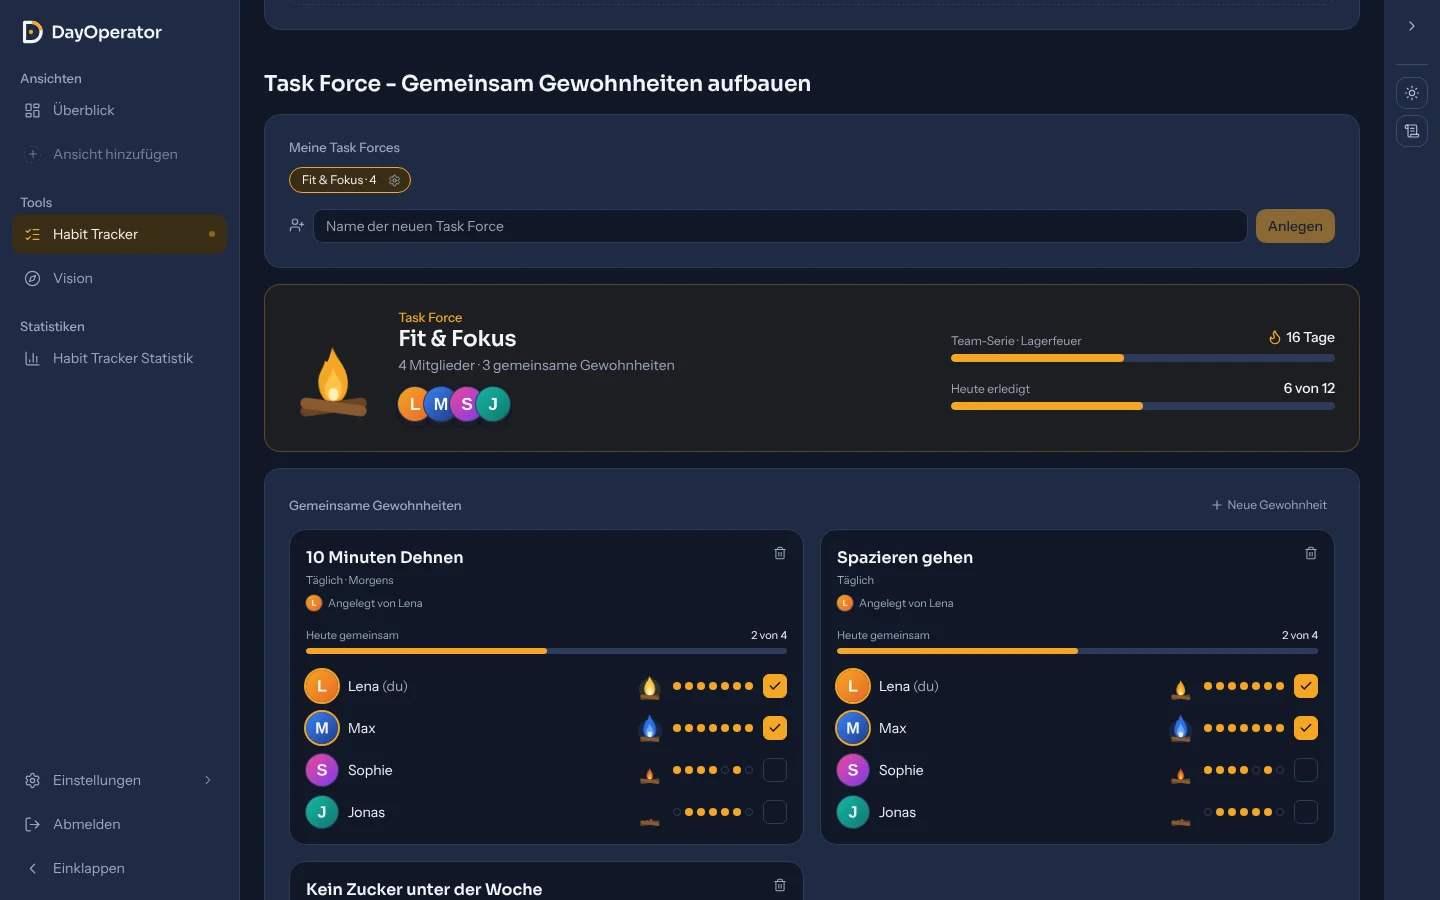Click Neue Gewohnheit to add a habit

click(1269, 505)
